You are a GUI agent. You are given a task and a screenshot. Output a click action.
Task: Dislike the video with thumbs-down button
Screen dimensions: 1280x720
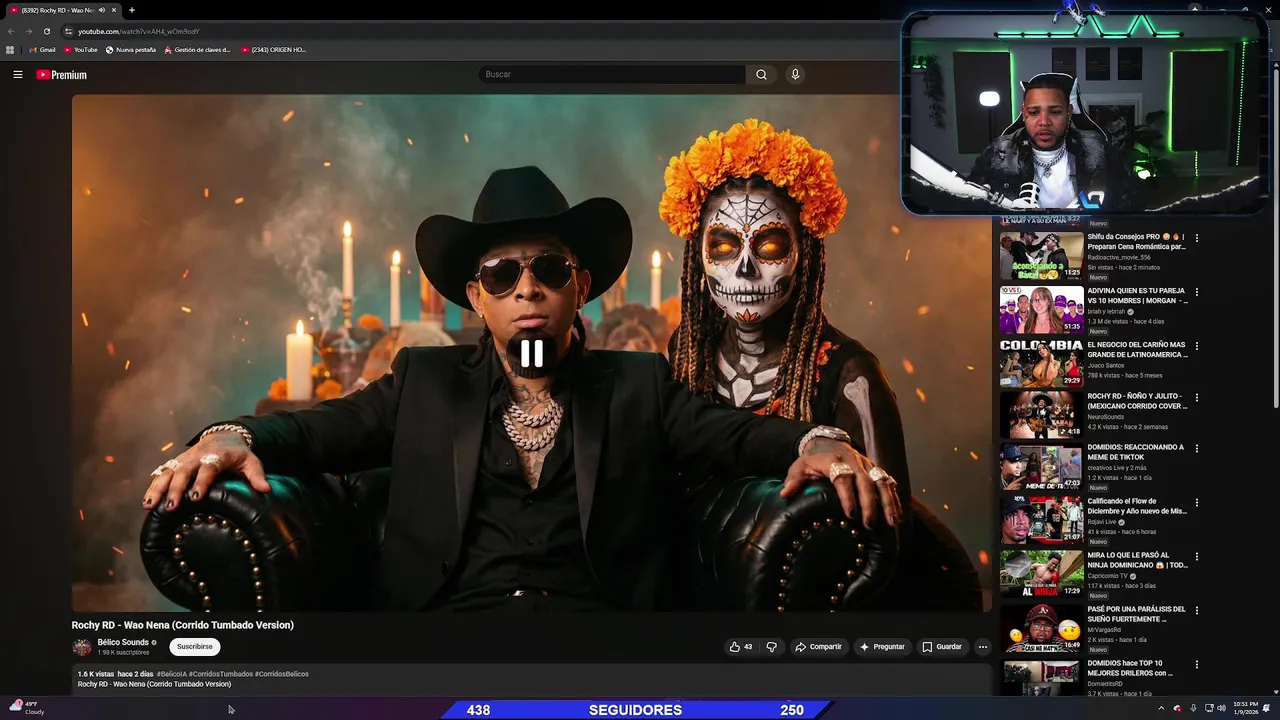coord(771,647)
